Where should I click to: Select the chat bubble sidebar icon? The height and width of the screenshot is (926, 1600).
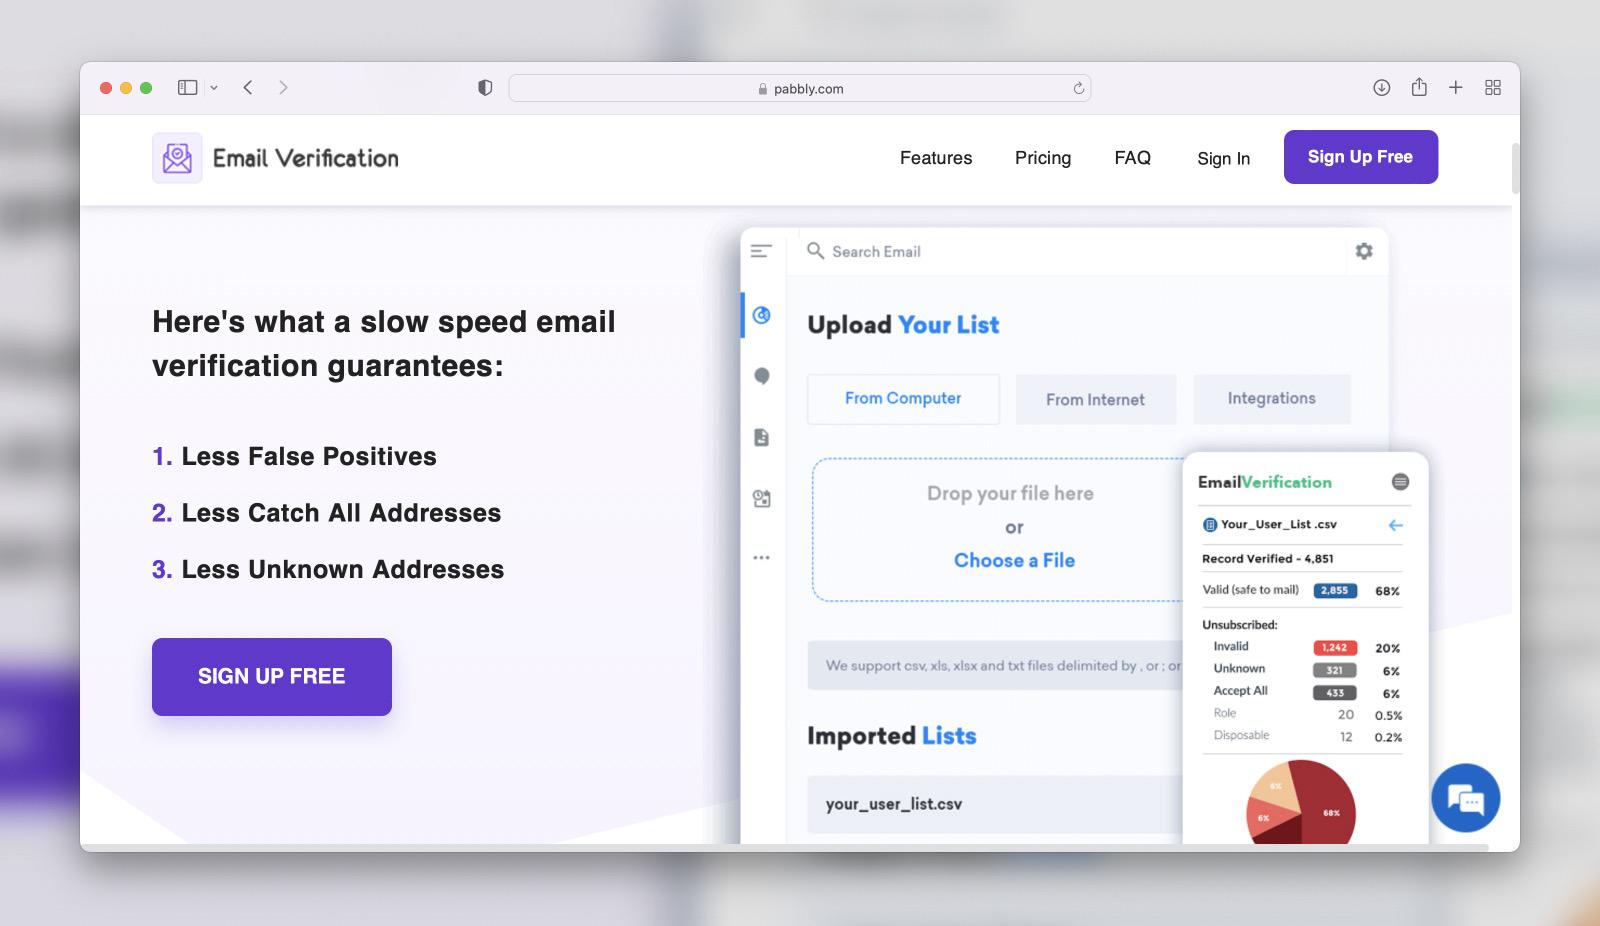tap(762, 376)
